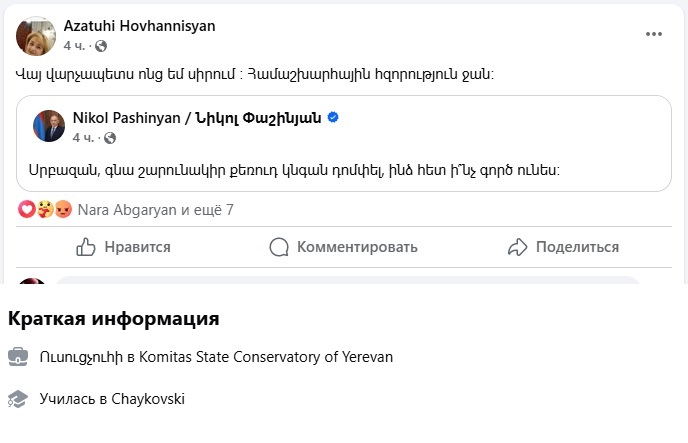Click the shared post's 4 ч. timestamp
The width and height of the screenshot is (688, 443).
pyautogui.click(x=83, y=138)
